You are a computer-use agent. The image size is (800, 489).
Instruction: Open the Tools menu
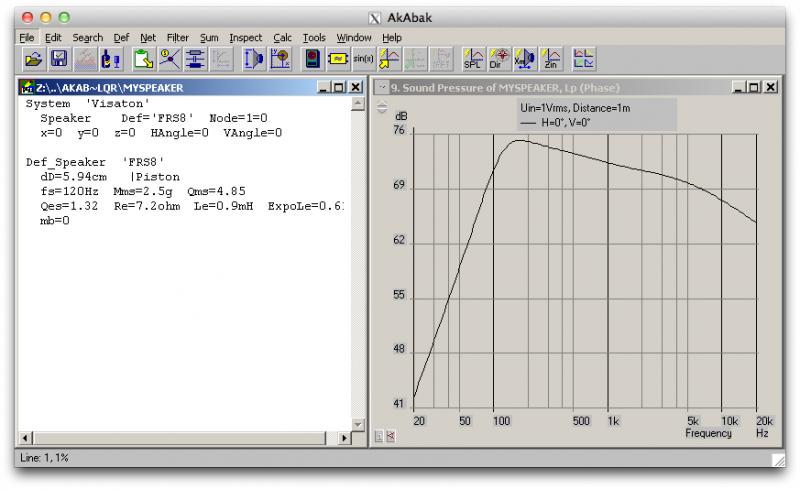[314, 38]
